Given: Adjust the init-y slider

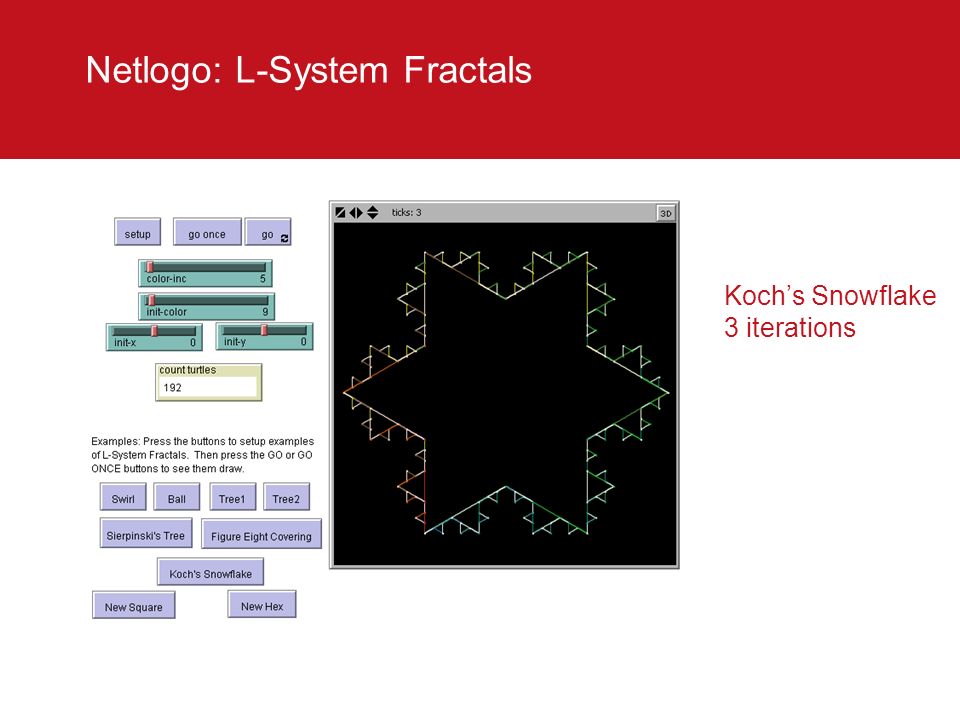Looking at the screenshot, I should [264, 337].
